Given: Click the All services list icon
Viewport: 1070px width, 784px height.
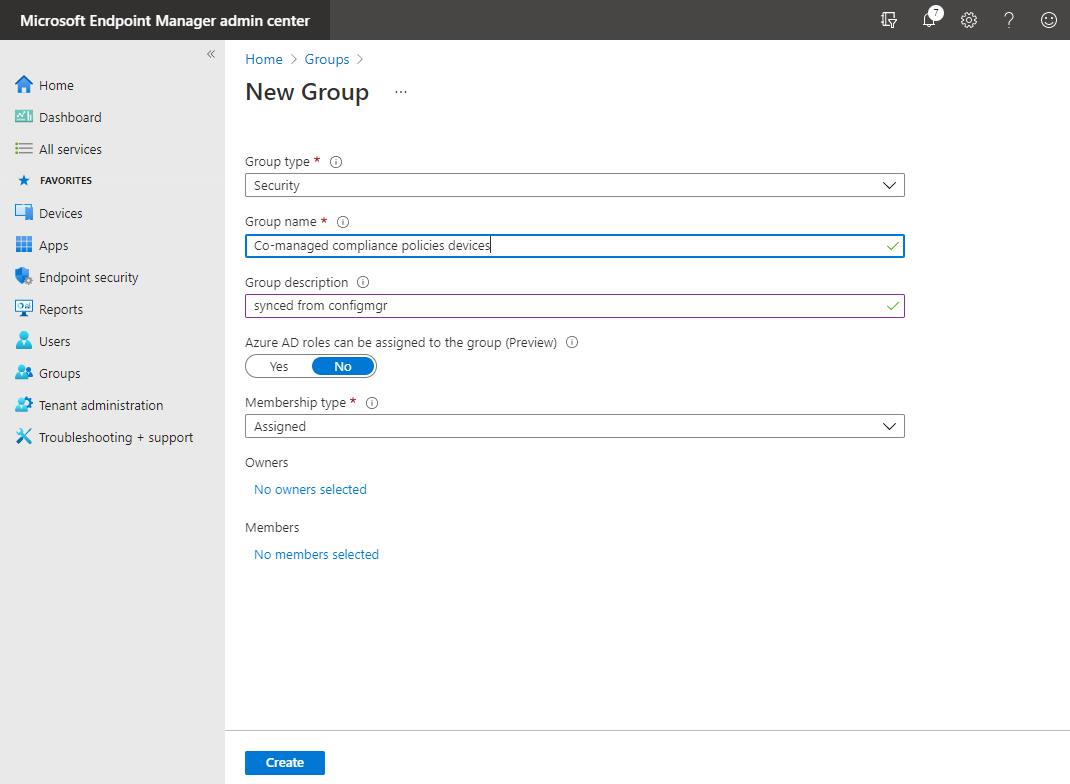Looking at the screenshot, I should tap(24, 149).
